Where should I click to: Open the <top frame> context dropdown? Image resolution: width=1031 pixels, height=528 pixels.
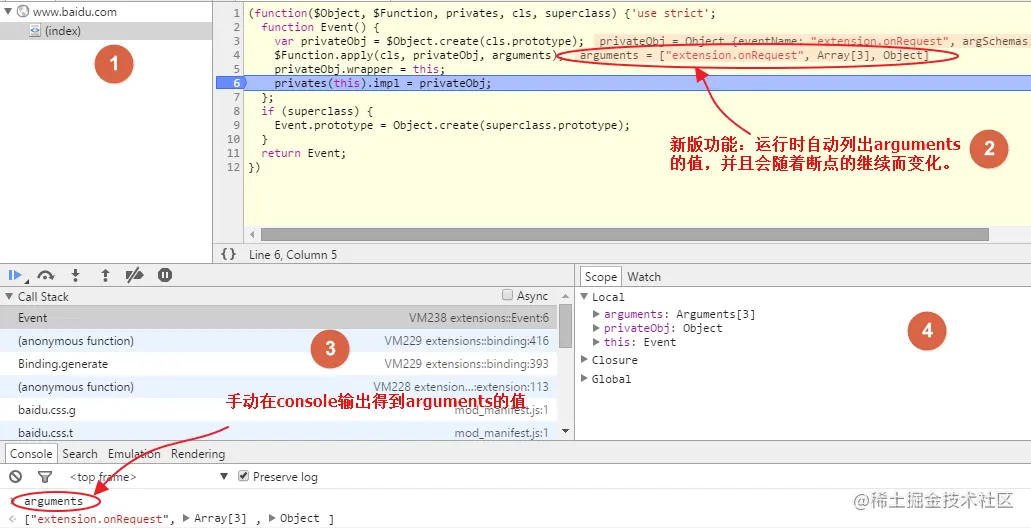click(x=149, y=476)
